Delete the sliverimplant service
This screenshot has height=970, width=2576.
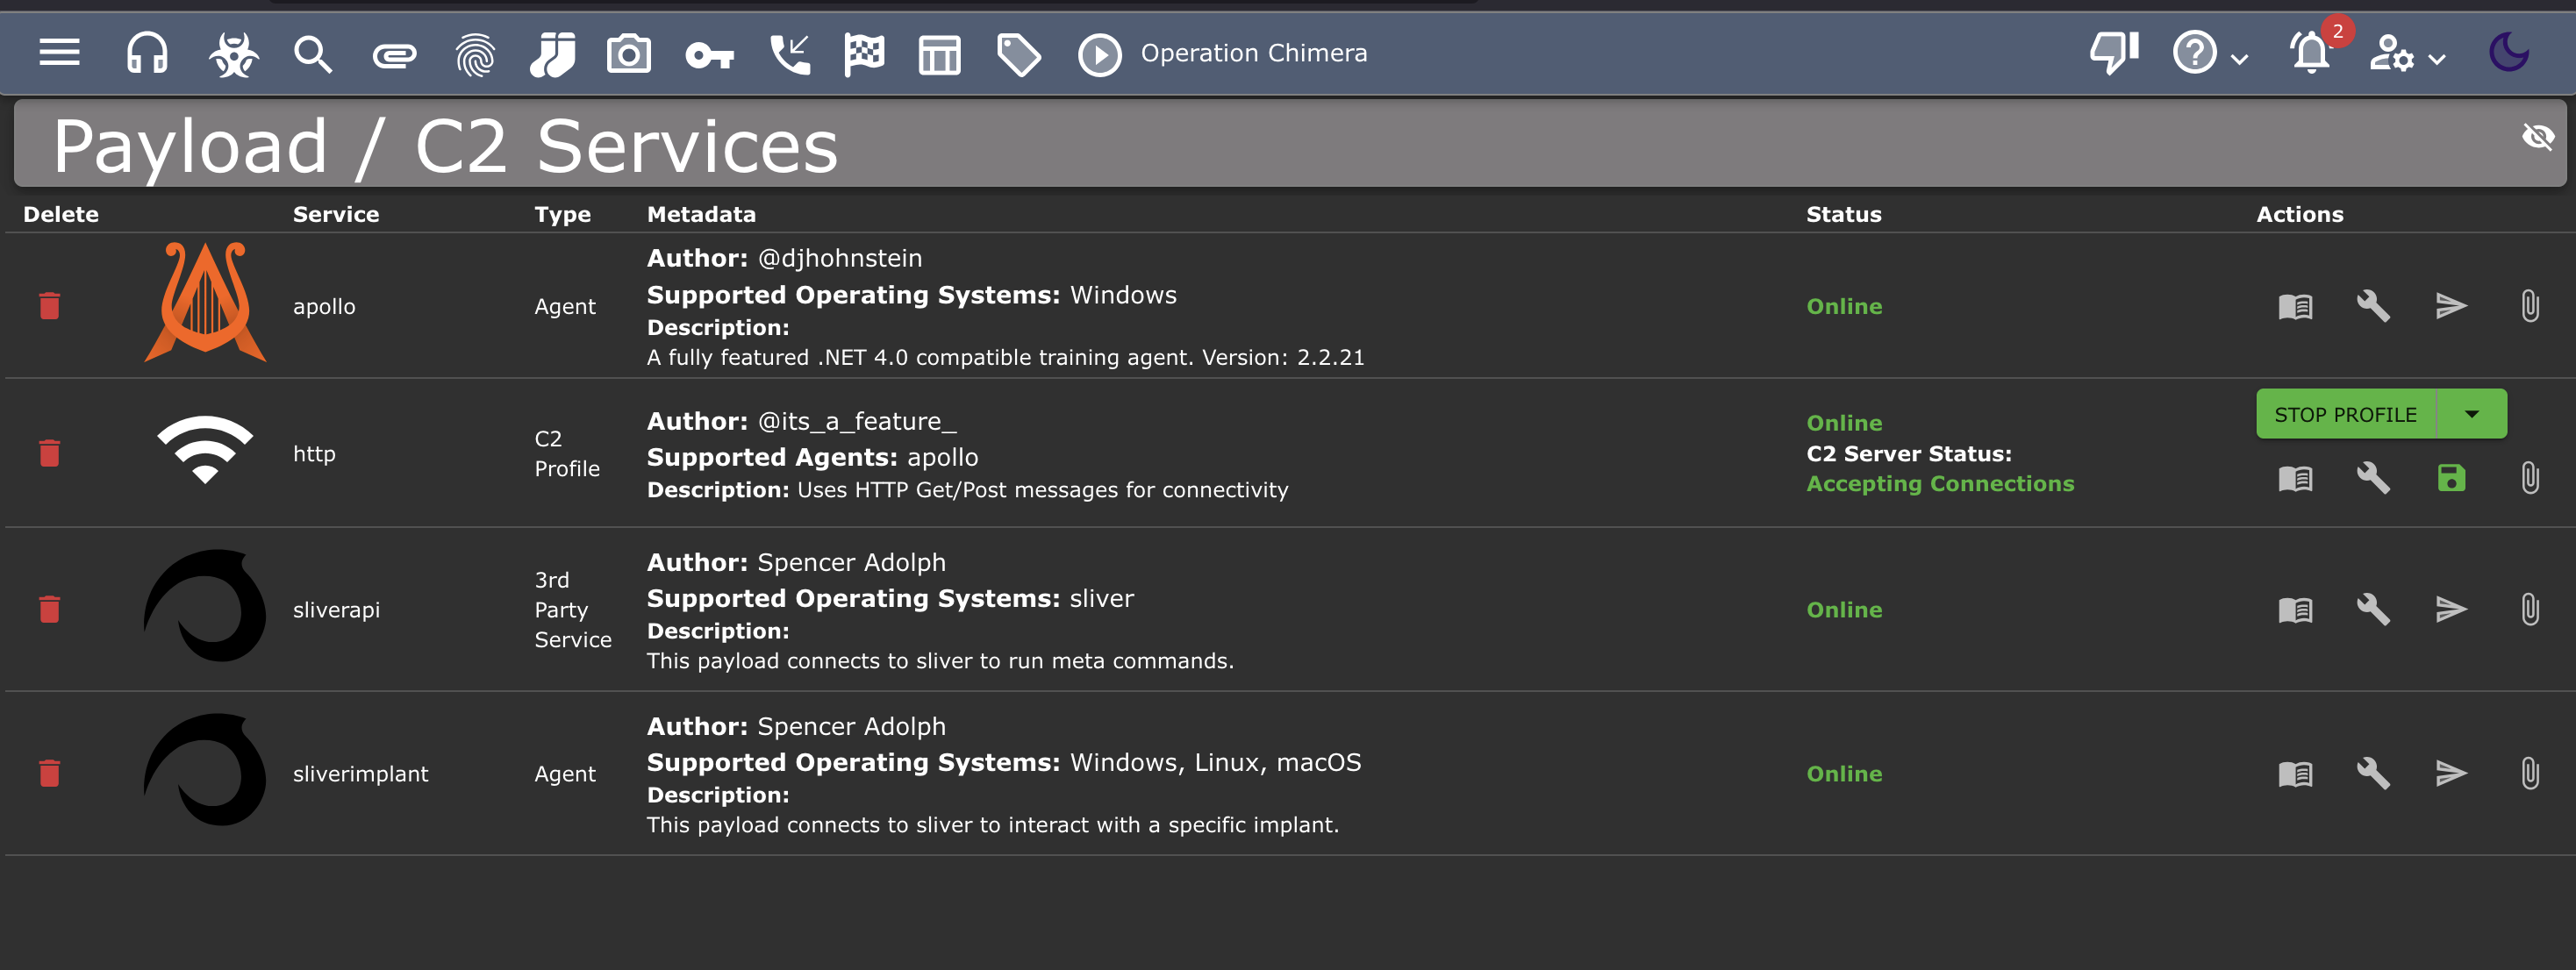tap(49, 773)
